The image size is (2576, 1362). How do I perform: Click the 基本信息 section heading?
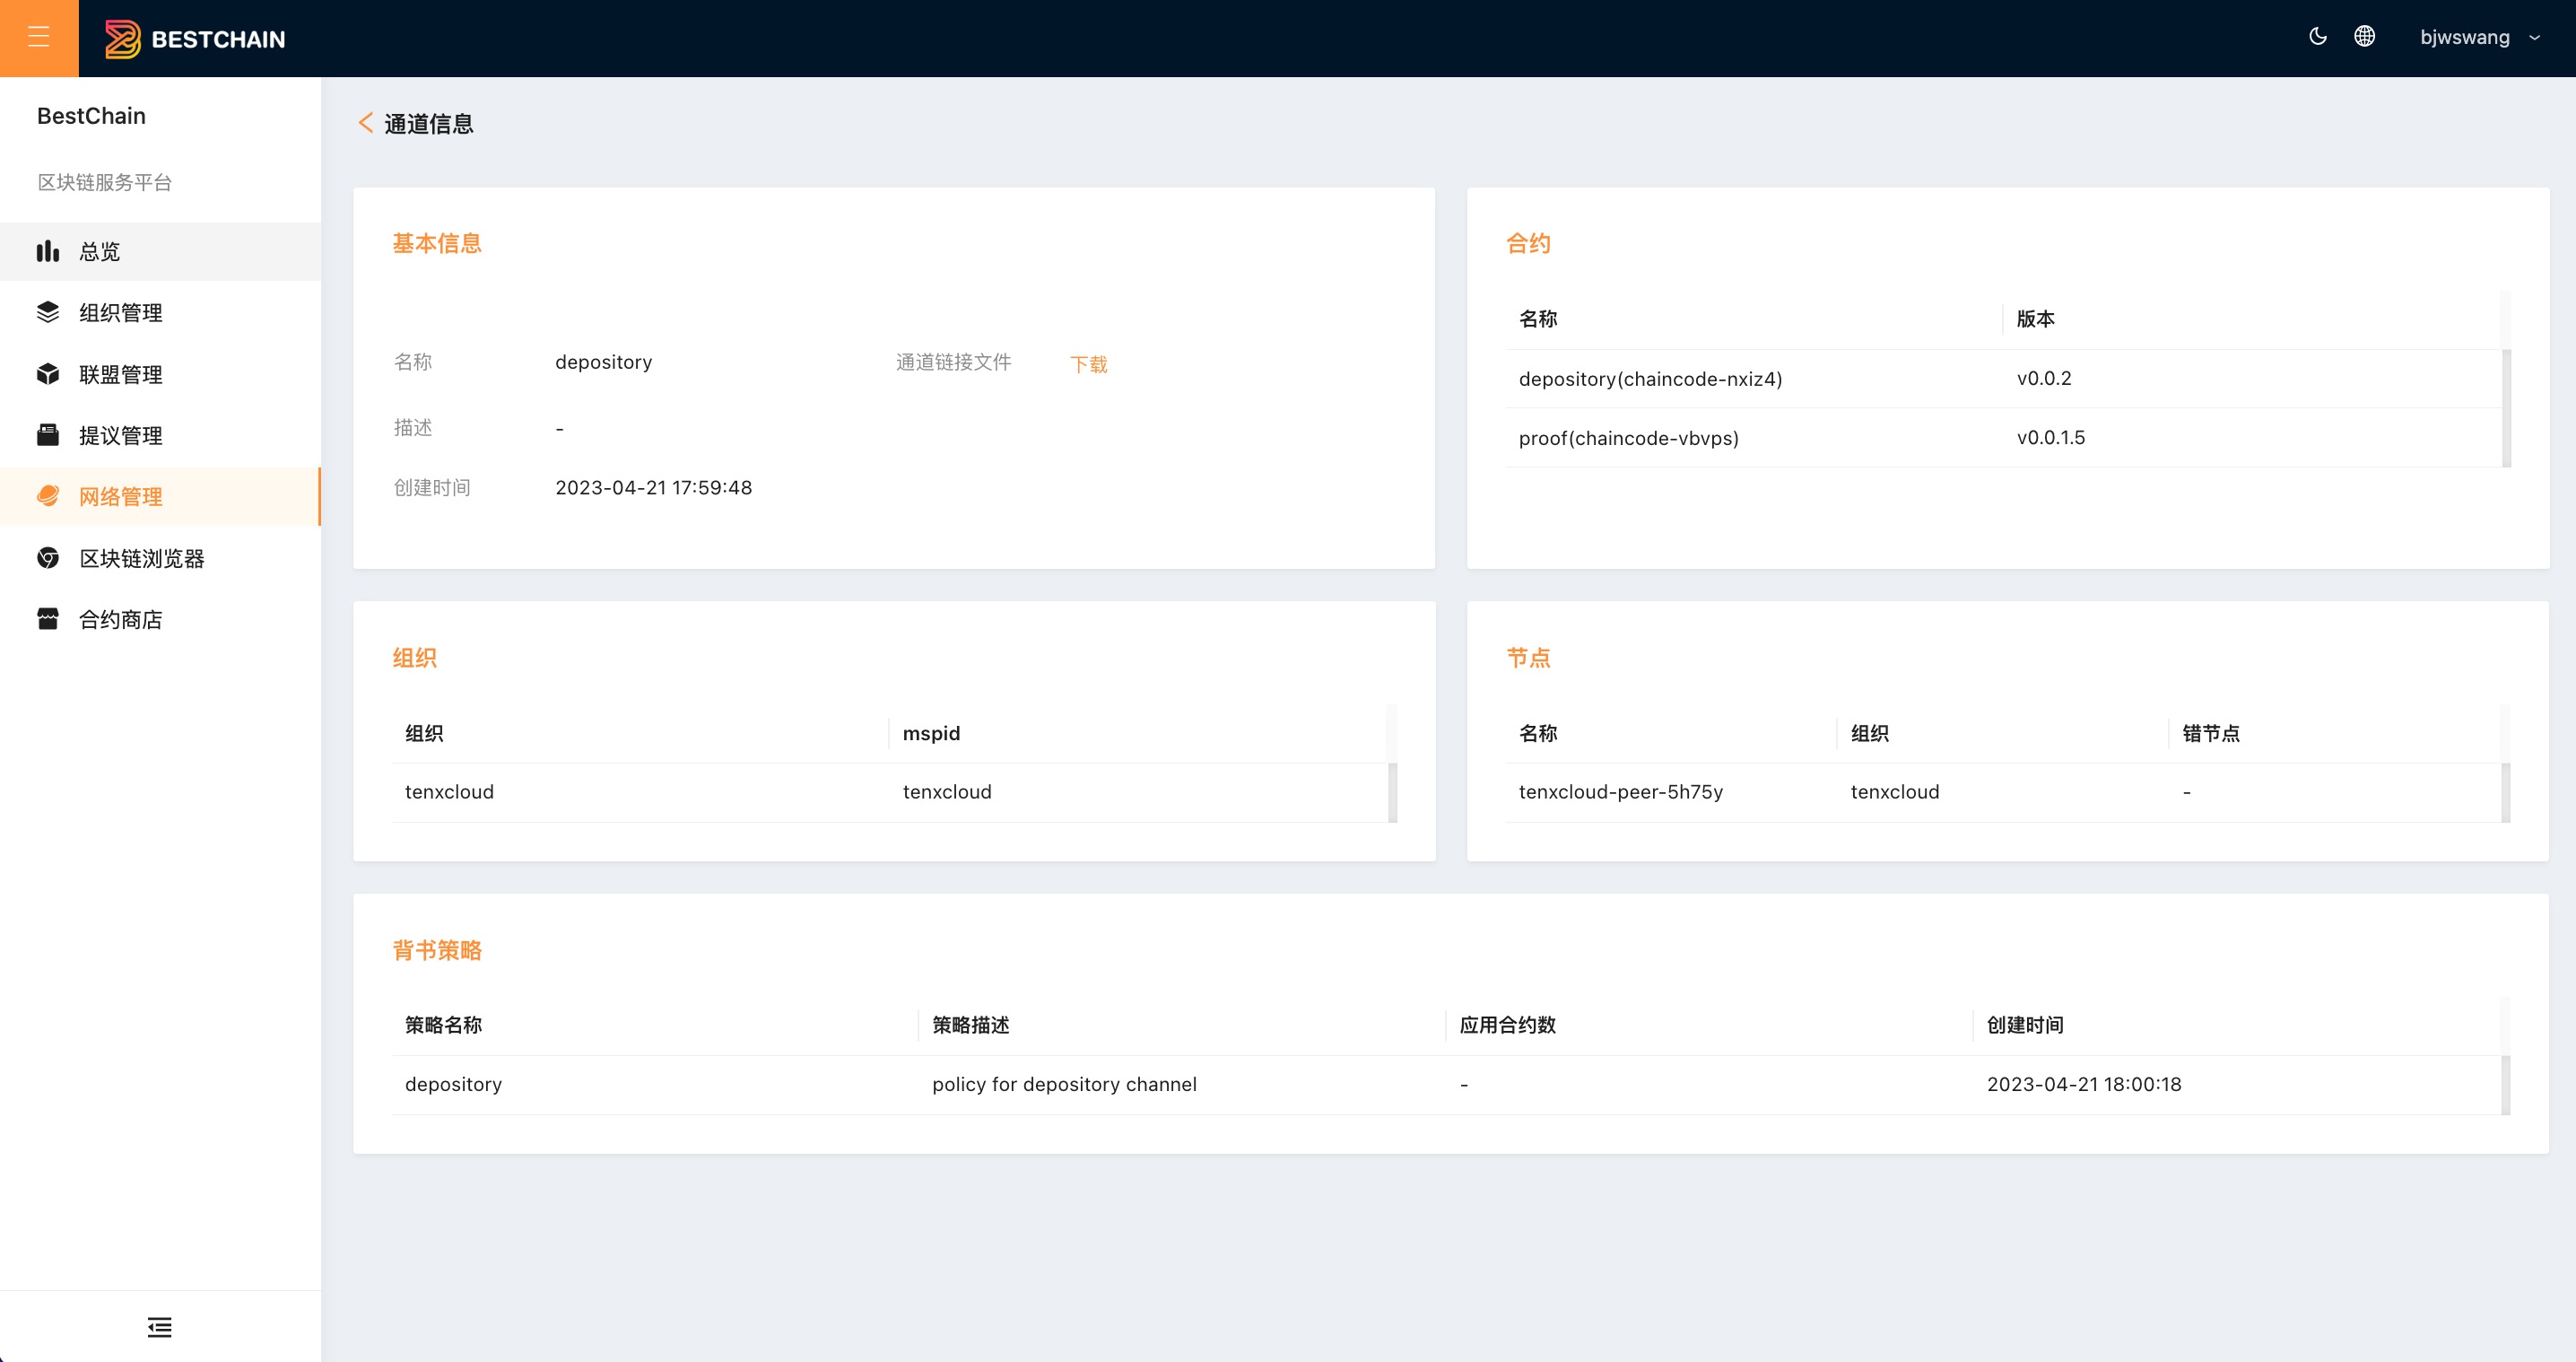[x=437, y=244]
